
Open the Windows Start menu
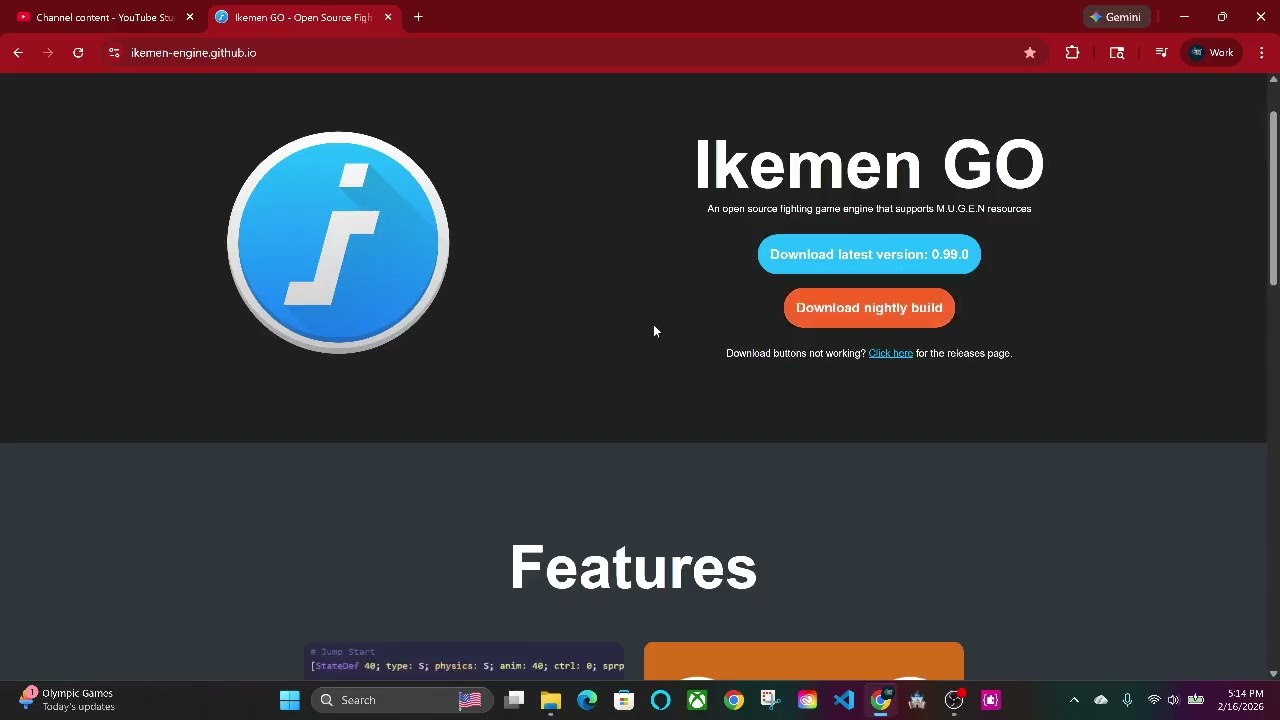(290, 700)
